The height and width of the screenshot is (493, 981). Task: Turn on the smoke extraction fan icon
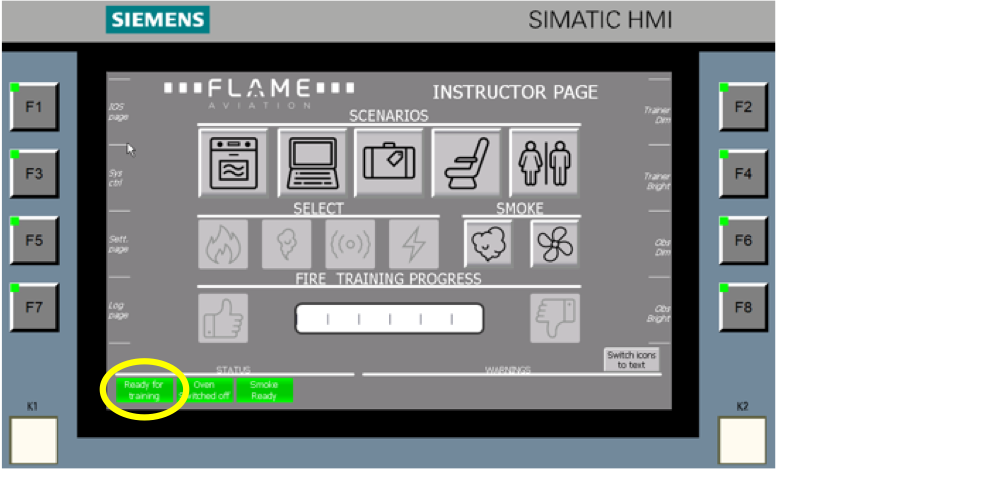coord(554,244)
